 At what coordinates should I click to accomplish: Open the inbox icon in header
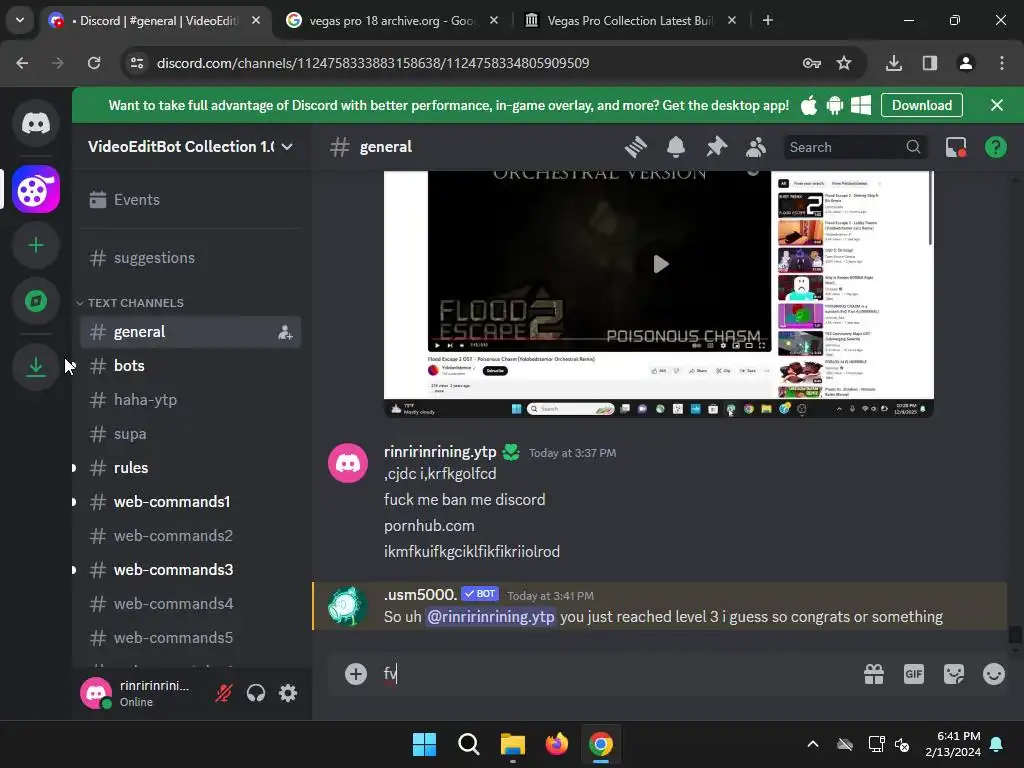(x=956, y=147)
